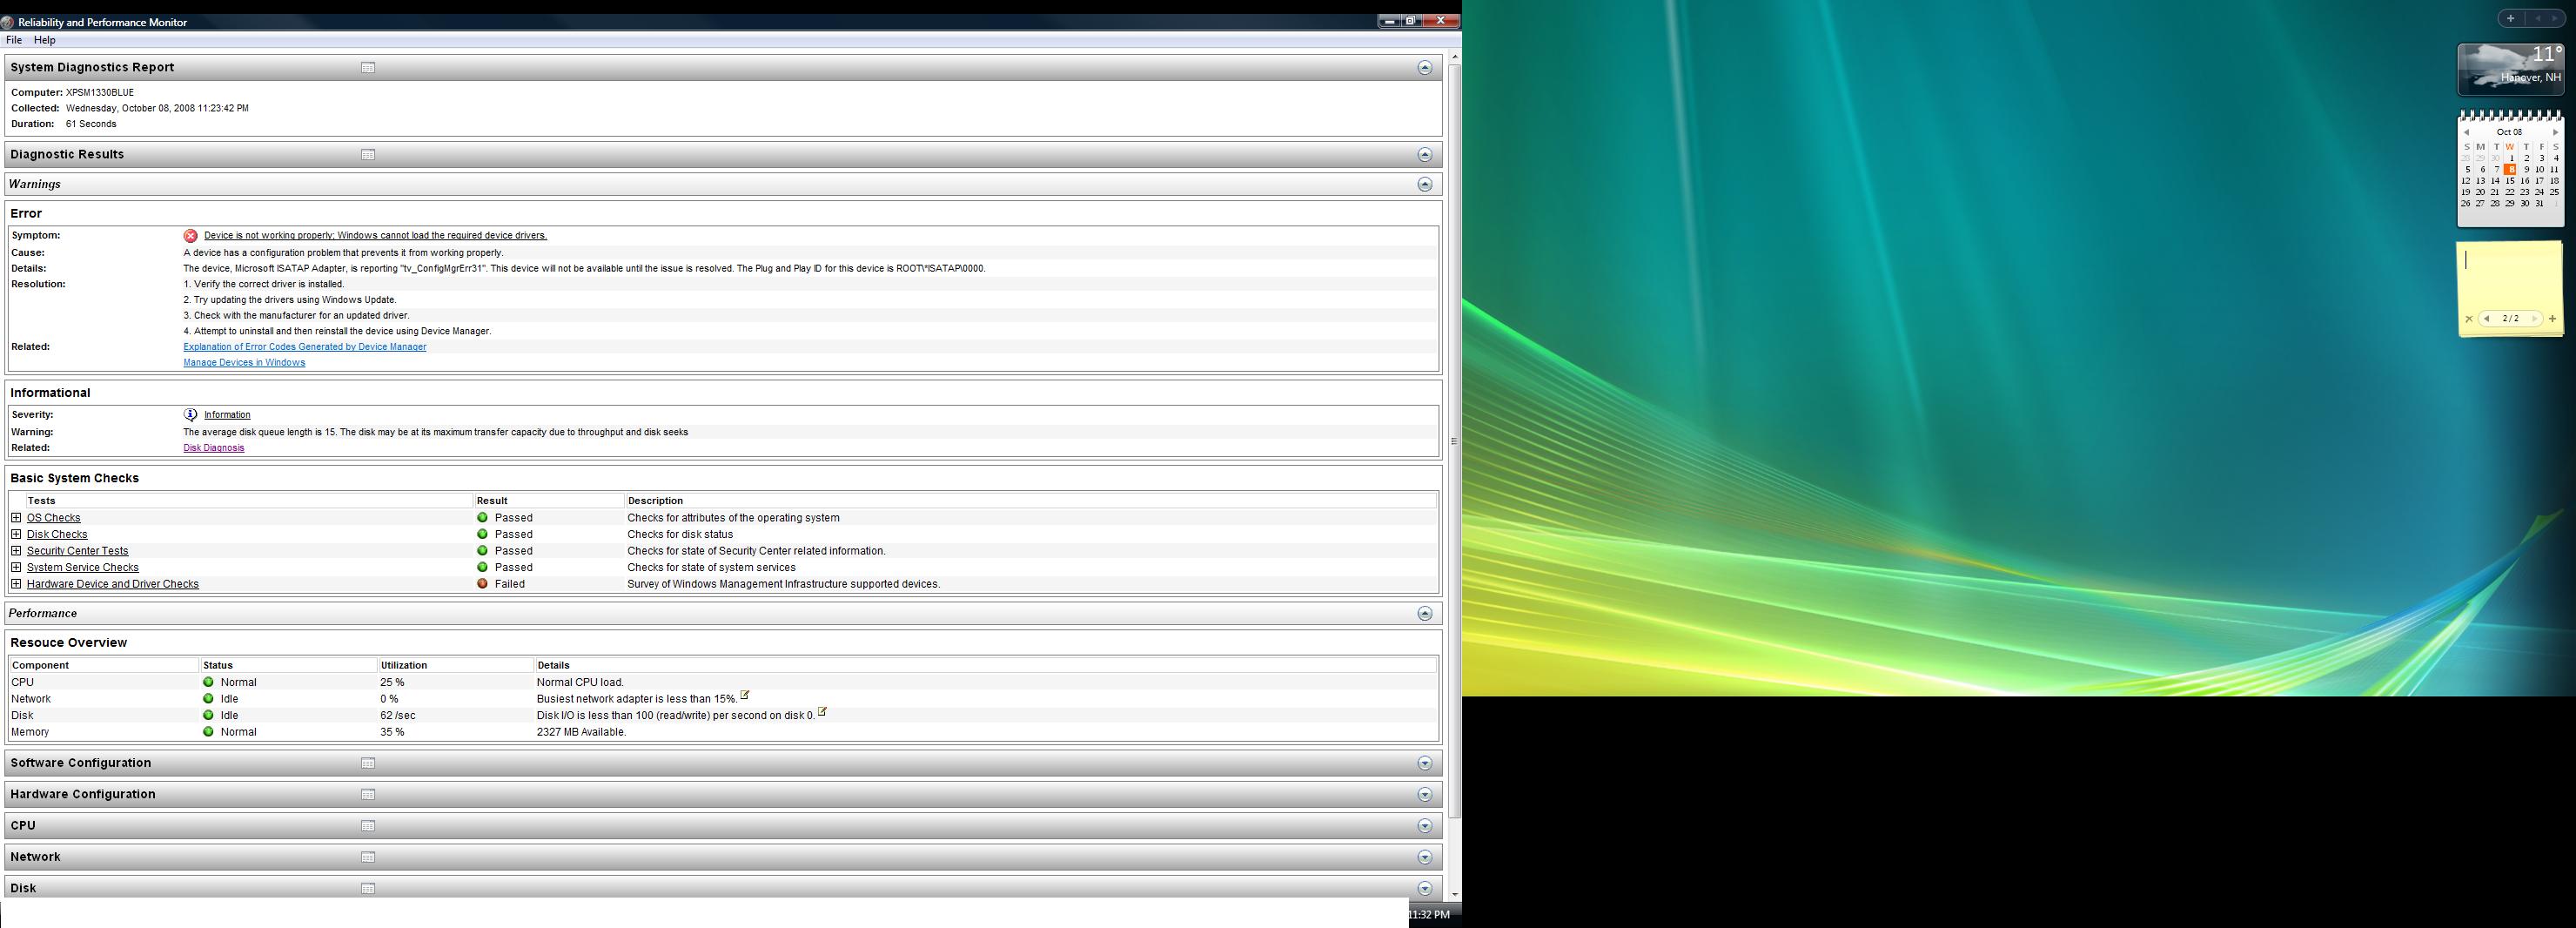Image resolution: width=2576 pixels, height=928 pixels.
Task: Click the note icon beside Disk details
Action: click(822, 713)
